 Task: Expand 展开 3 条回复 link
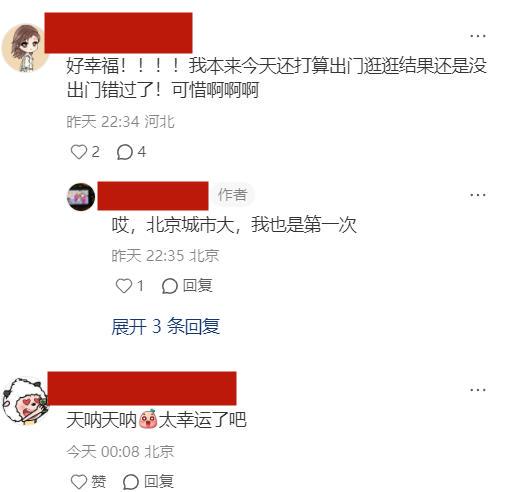[166, 326]
